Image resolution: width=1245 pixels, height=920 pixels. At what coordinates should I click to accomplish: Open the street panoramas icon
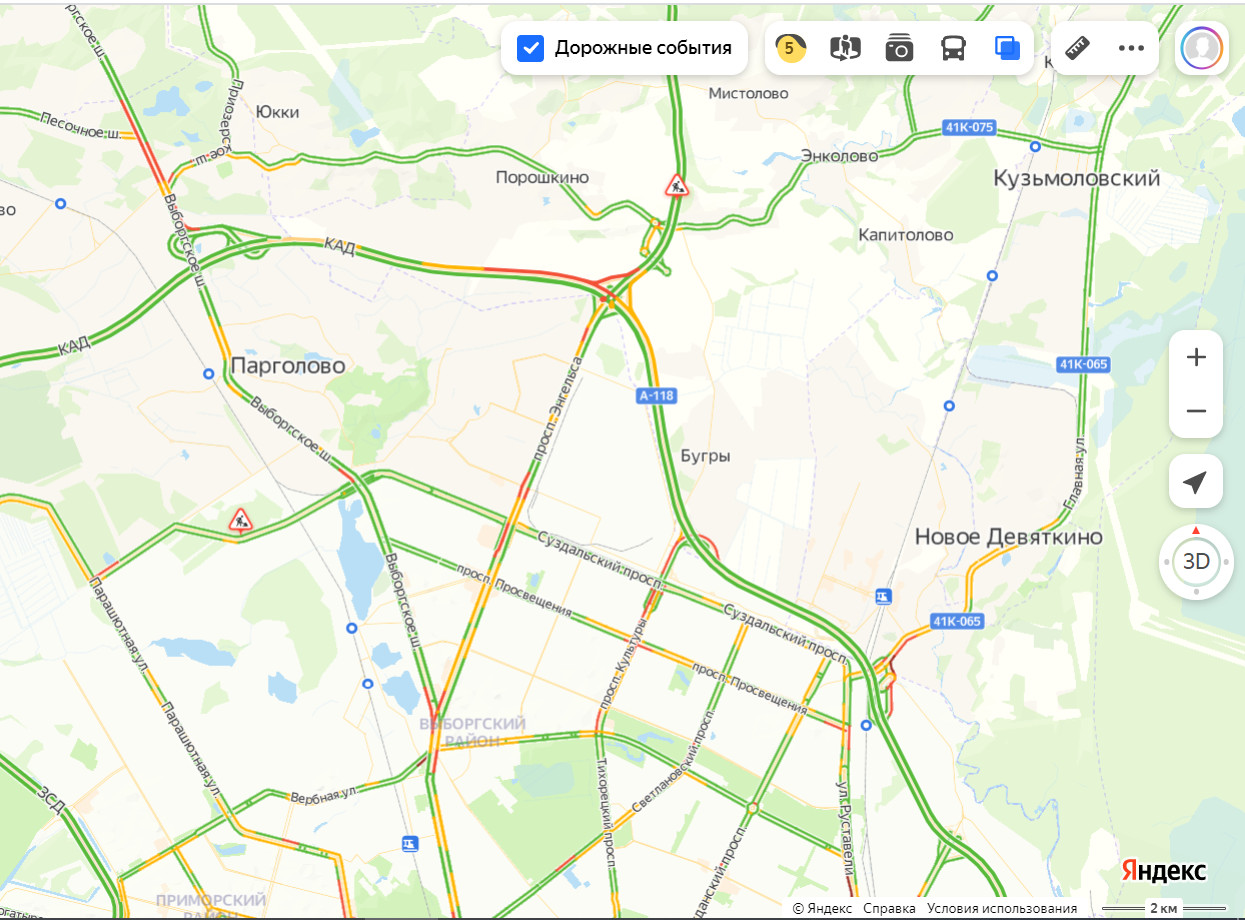point(845,48)
